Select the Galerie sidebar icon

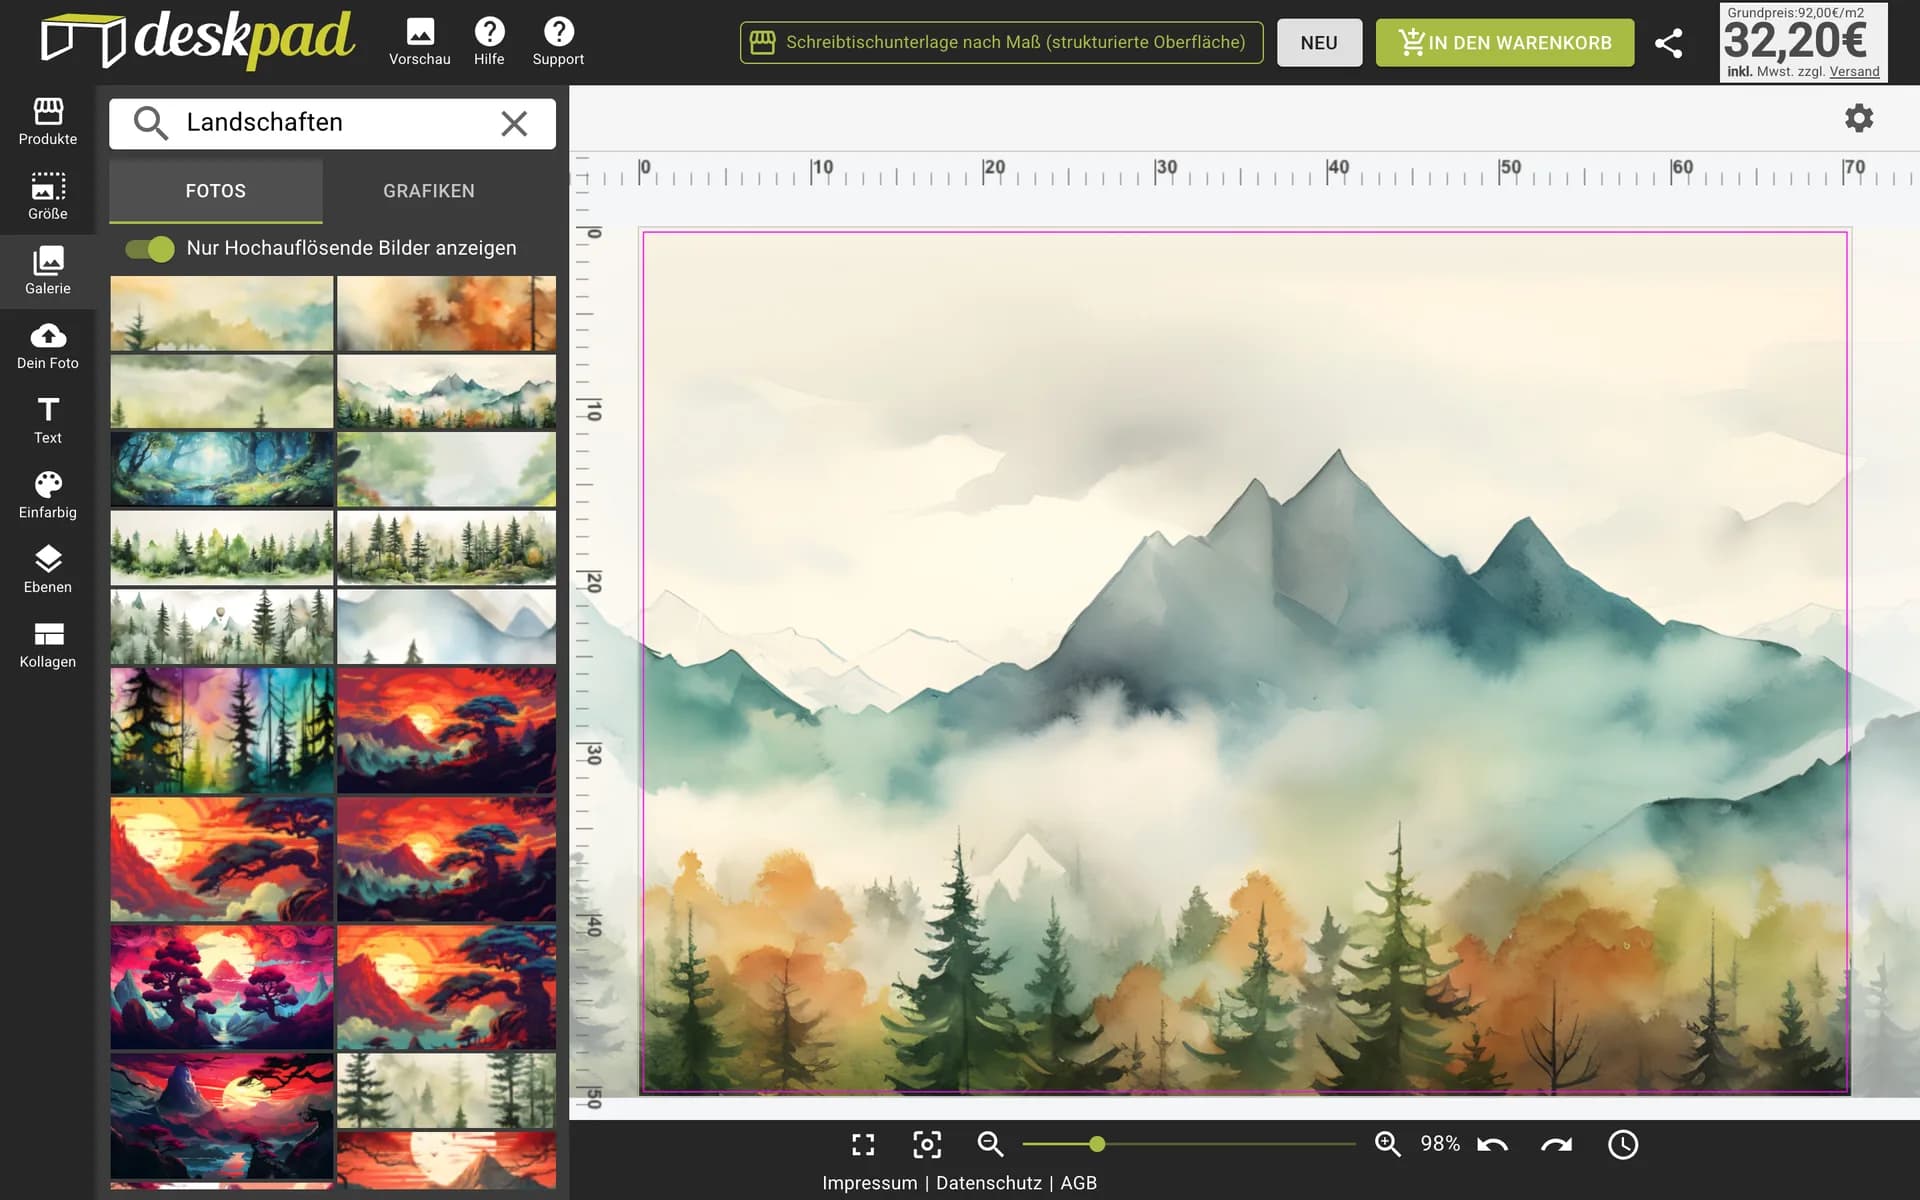coord(48,271)
